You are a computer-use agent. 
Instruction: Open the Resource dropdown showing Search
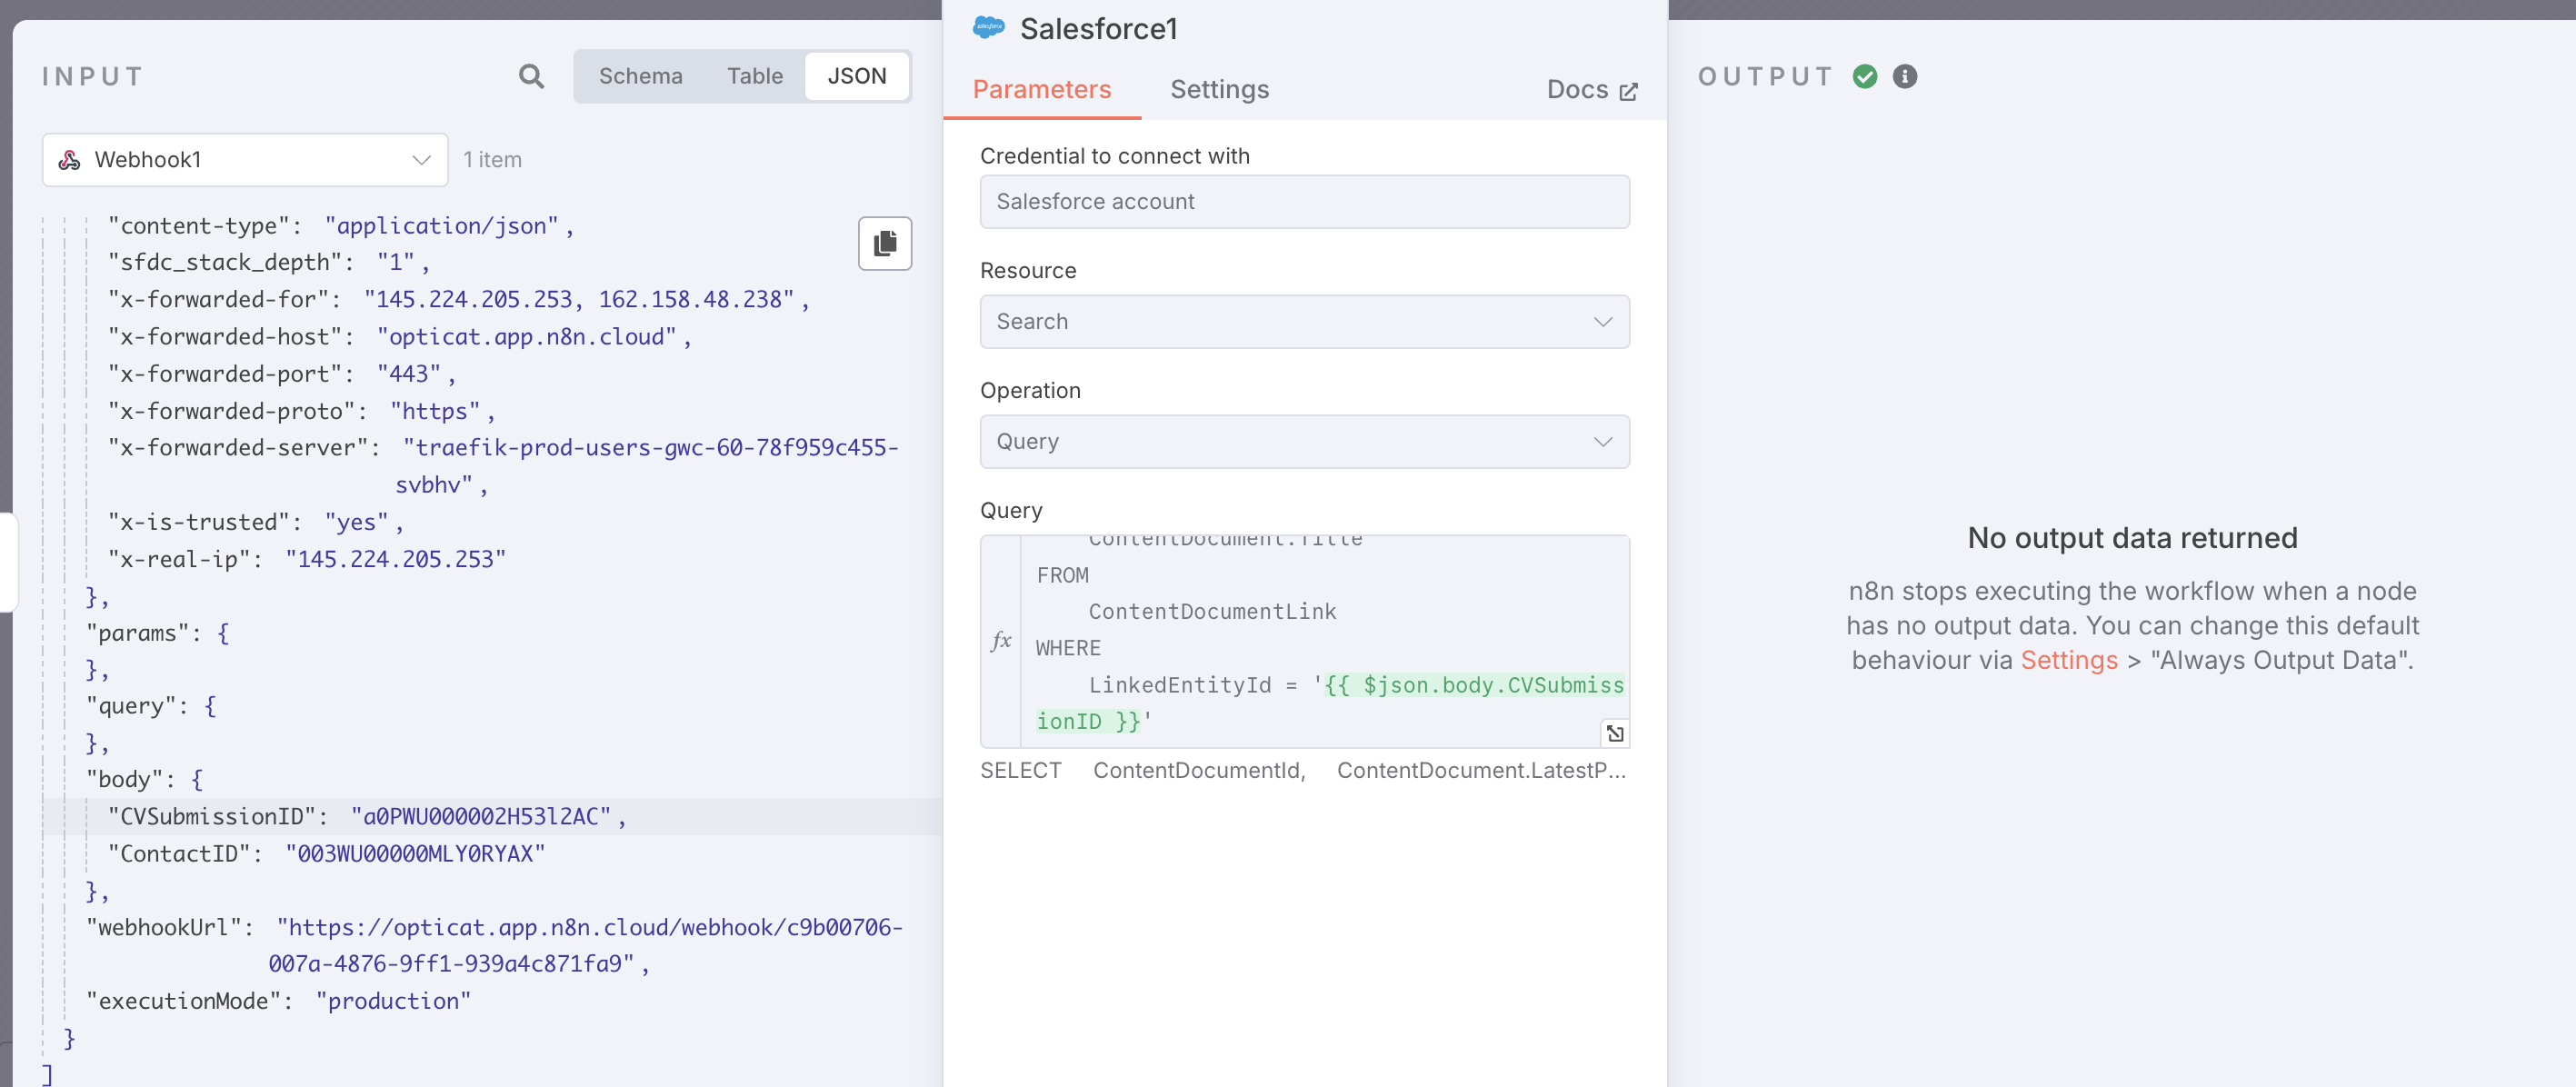tap(1304, 321)
